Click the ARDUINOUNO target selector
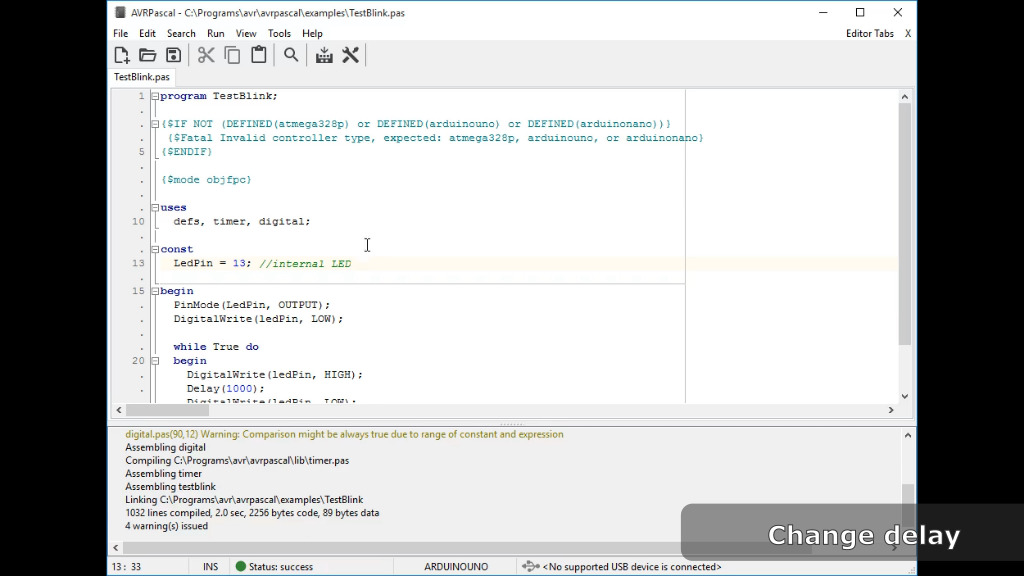Screen dimensions: 1024x576 click(455, 565)
